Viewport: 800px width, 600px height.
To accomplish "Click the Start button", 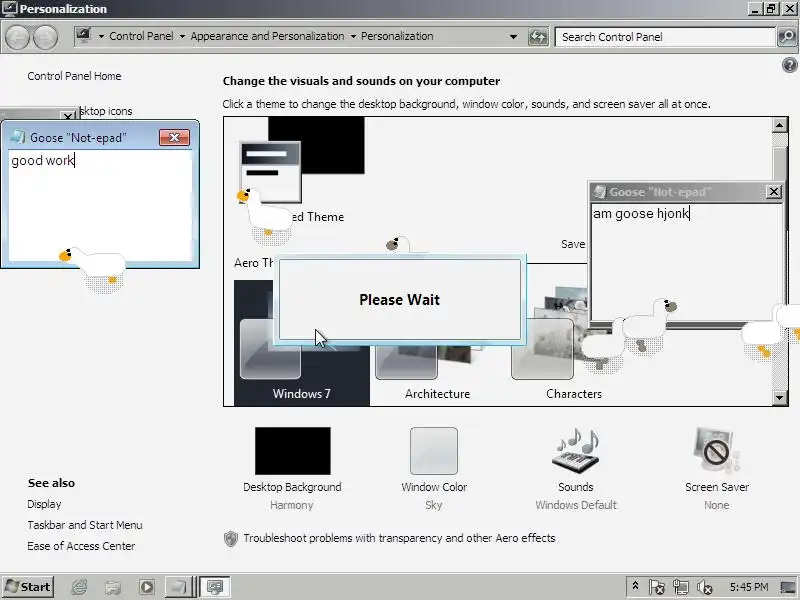I will click(28, 587).
